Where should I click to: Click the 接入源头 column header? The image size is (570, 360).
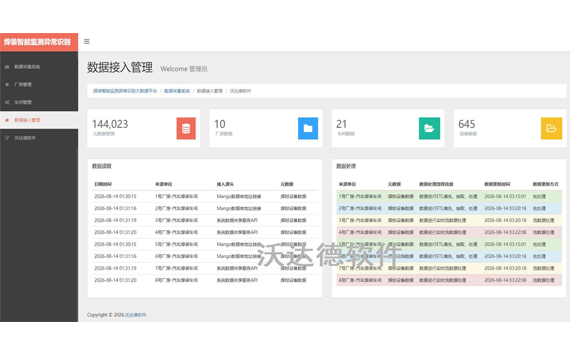[x=225, y=184]
